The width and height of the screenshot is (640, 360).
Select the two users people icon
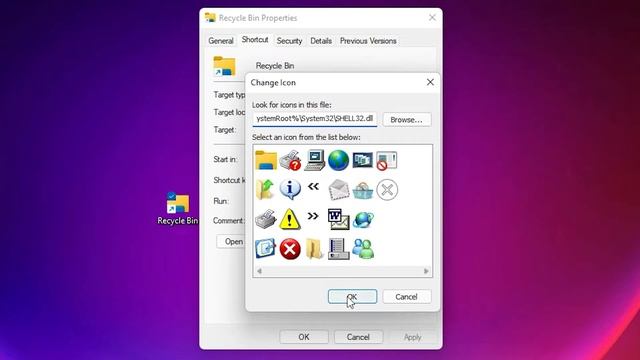(x=363, y=249)
